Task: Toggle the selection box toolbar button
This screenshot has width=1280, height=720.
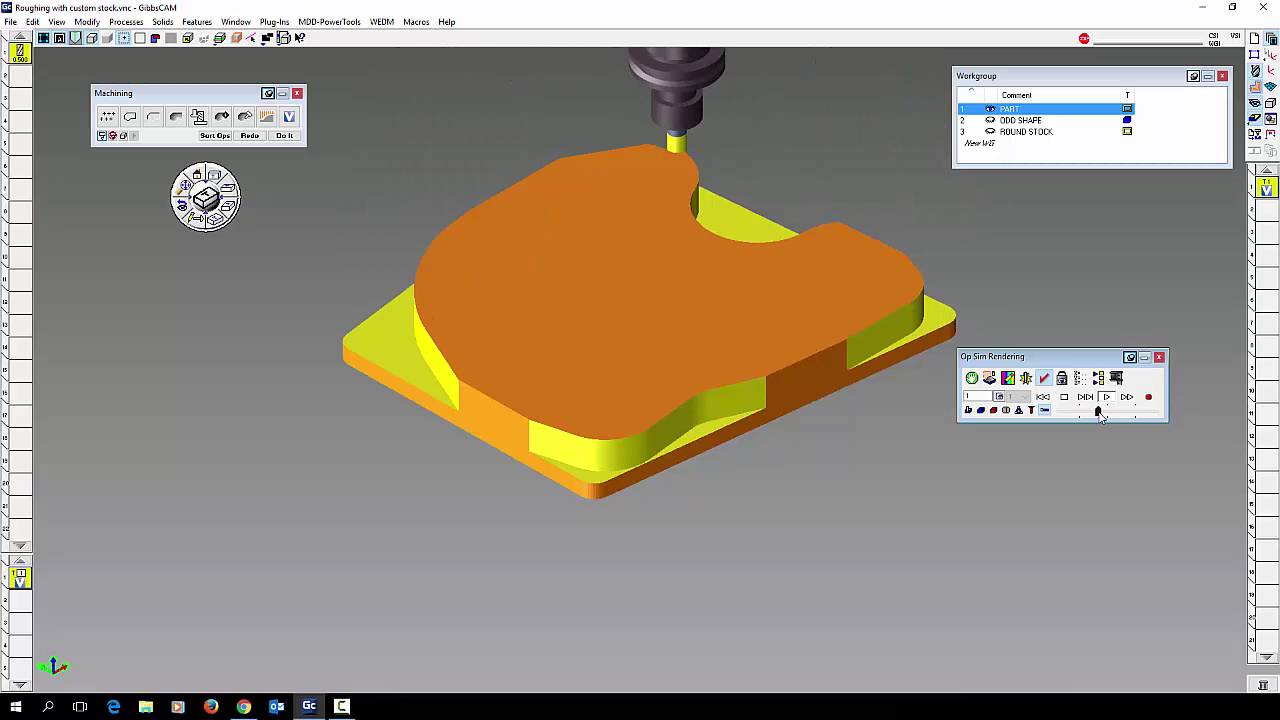Action: click(124, 38)
